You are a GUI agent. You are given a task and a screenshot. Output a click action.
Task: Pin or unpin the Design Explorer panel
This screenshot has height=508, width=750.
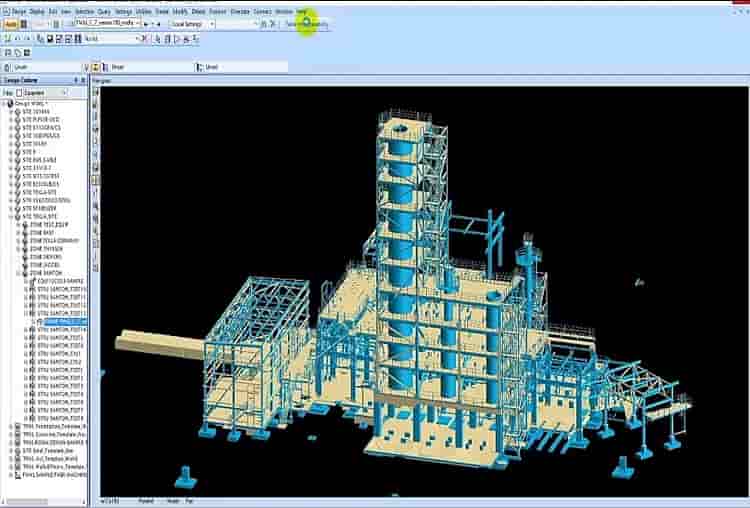tap(76, 81)
